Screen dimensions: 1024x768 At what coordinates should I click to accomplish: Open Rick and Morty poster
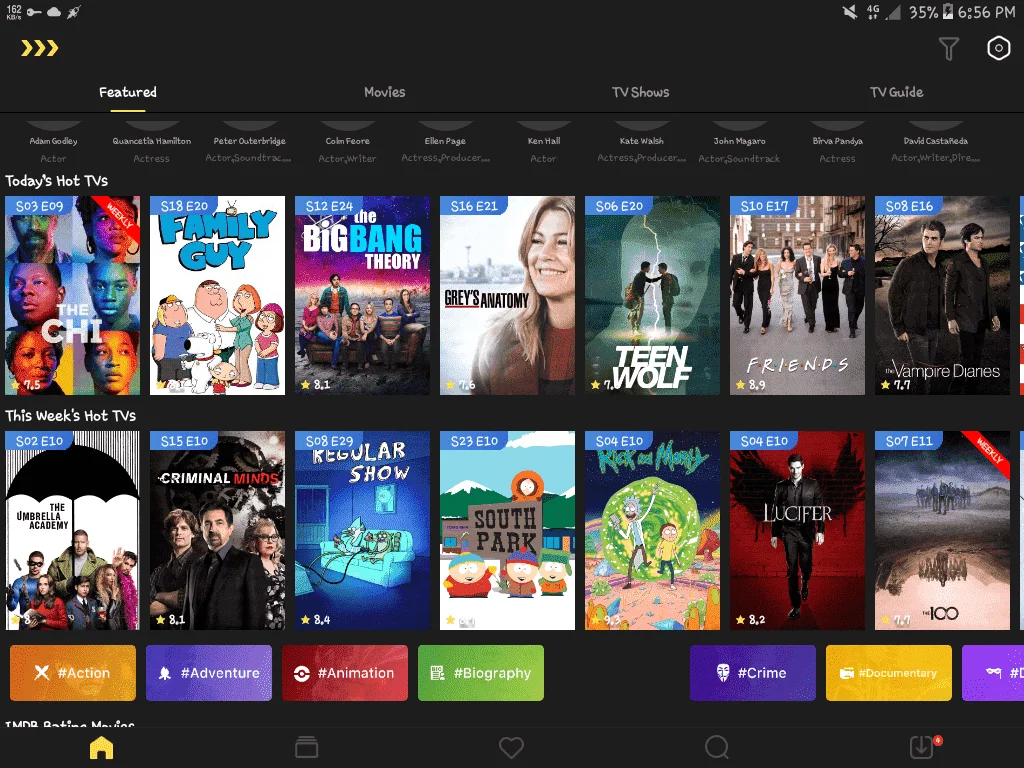click(652, 530)
